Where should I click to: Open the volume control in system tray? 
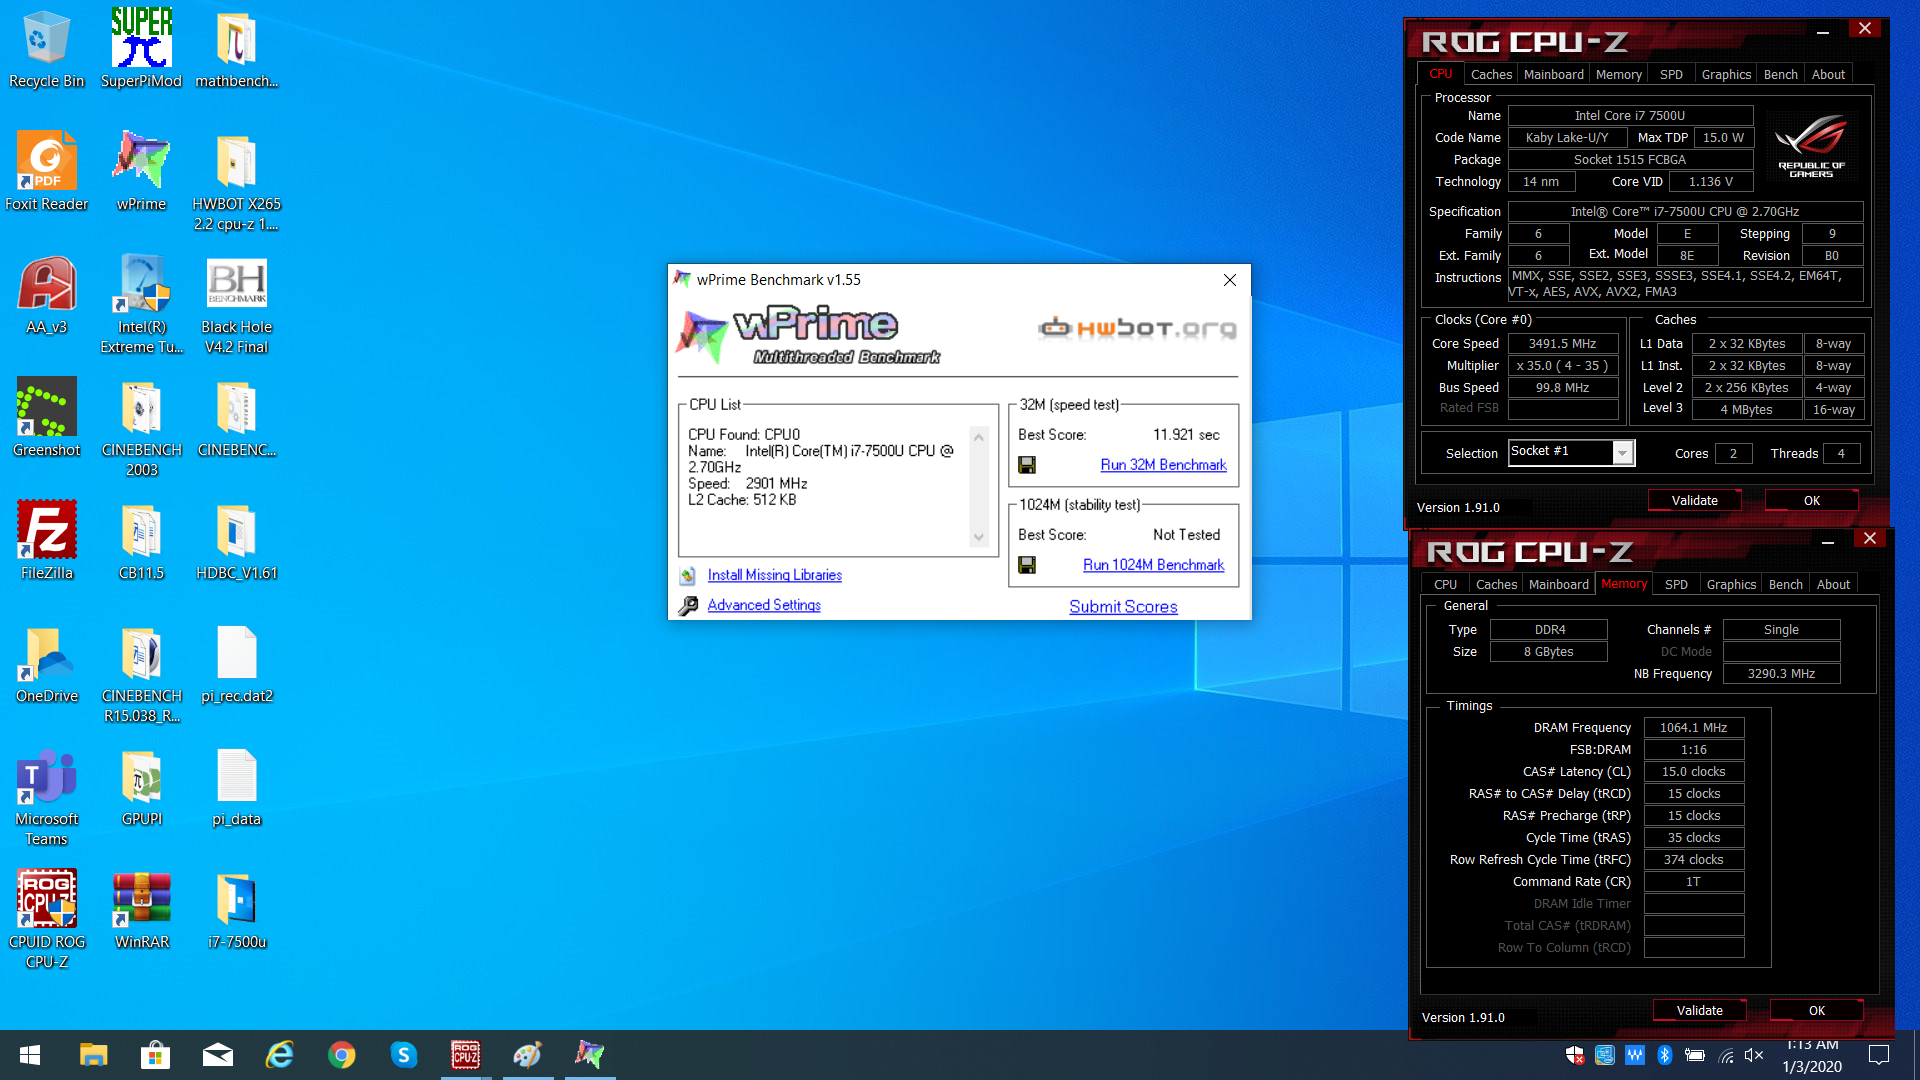pyautogui.click(x=1754, y=1055)
